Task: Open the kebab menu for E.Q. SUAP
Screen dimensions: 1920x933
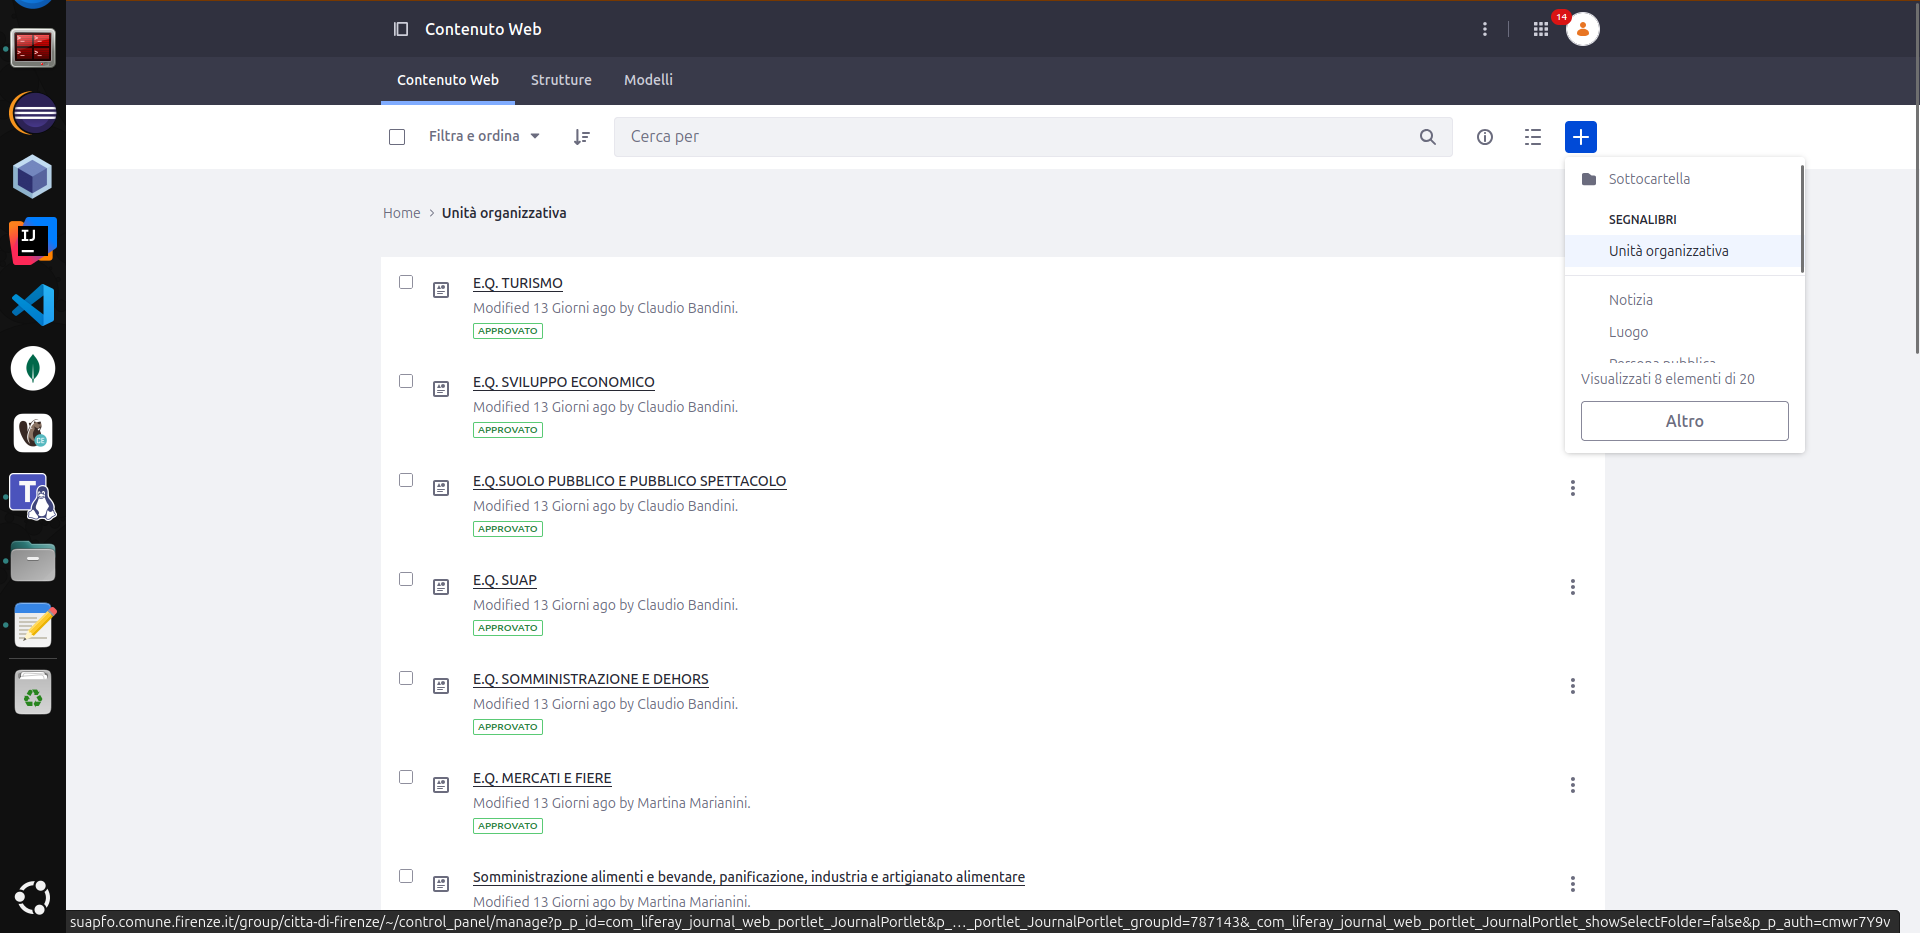Action: tap(1572, 587)
